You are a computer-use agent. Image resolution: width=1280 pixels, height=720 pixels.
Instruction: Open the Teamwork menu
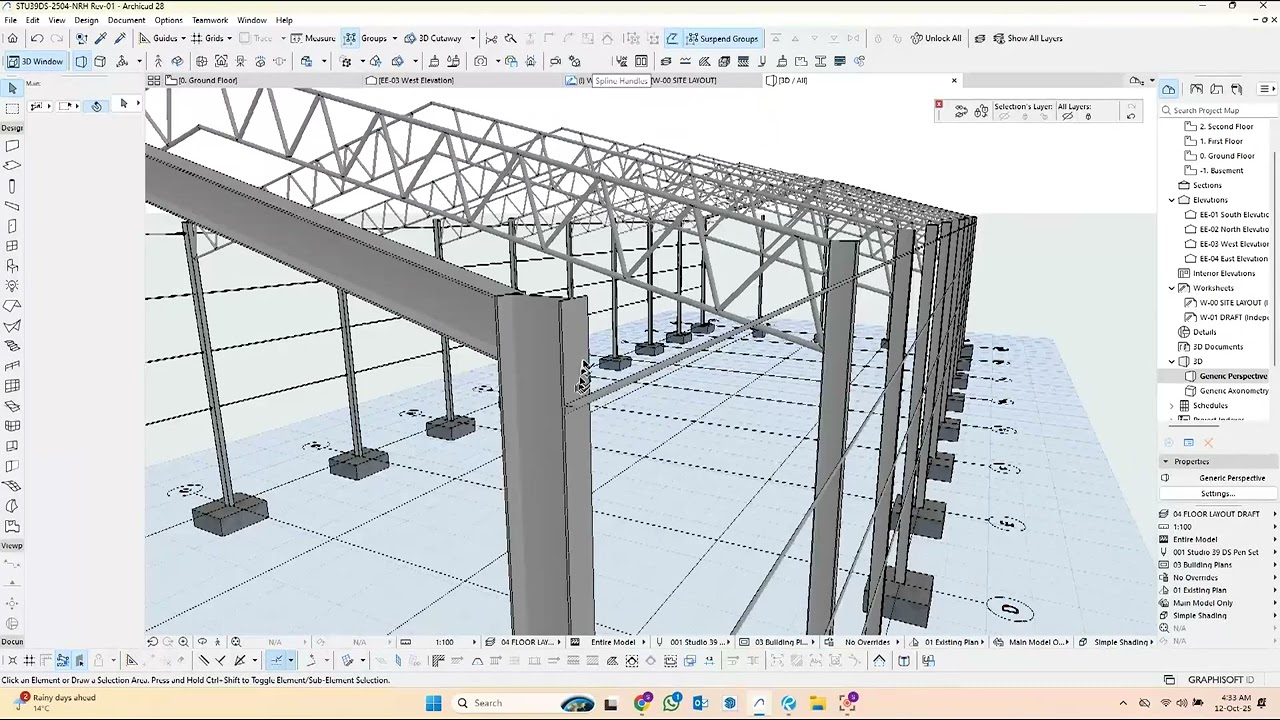click(210, 20)
